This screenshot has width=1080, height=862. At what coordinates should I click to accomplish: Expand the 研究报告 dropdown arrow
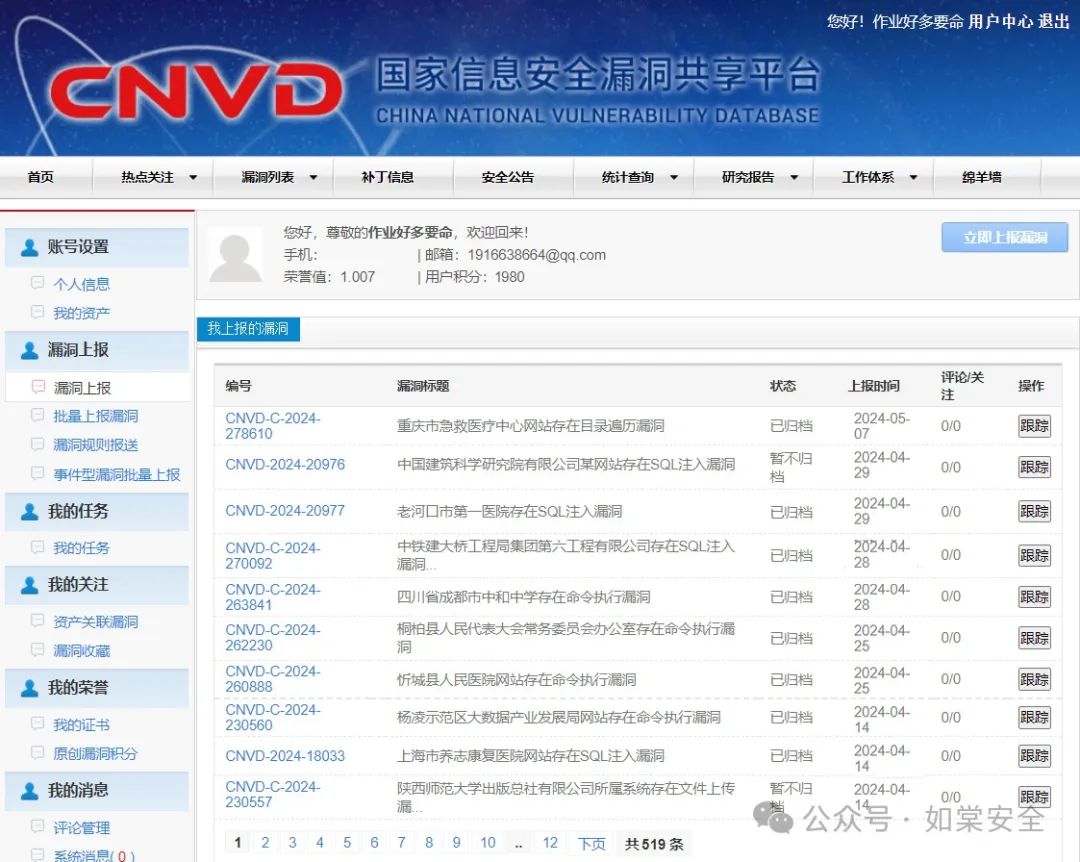coord(794,178)
